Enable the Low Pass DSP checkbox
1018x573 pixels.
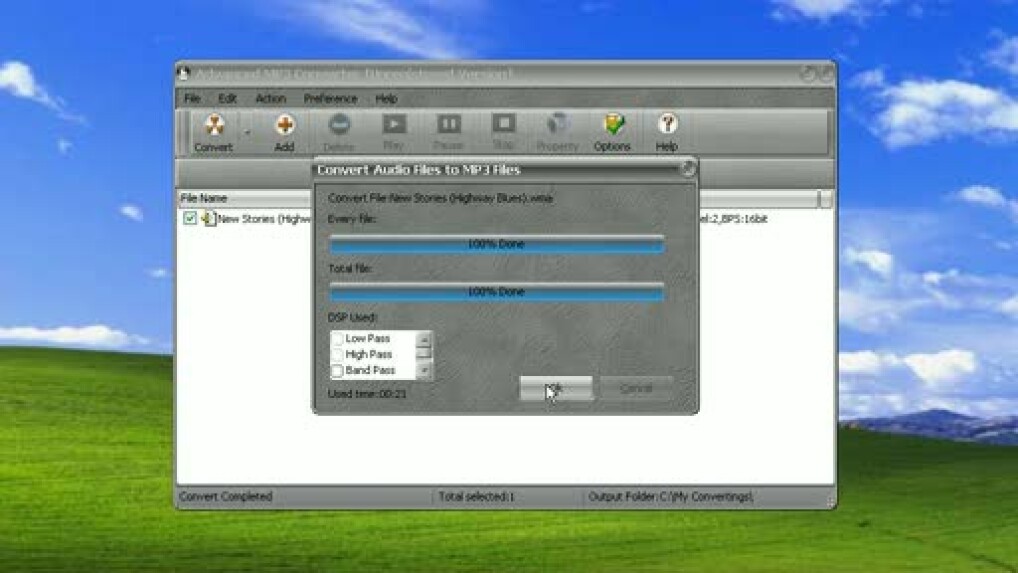pos(338,339)
